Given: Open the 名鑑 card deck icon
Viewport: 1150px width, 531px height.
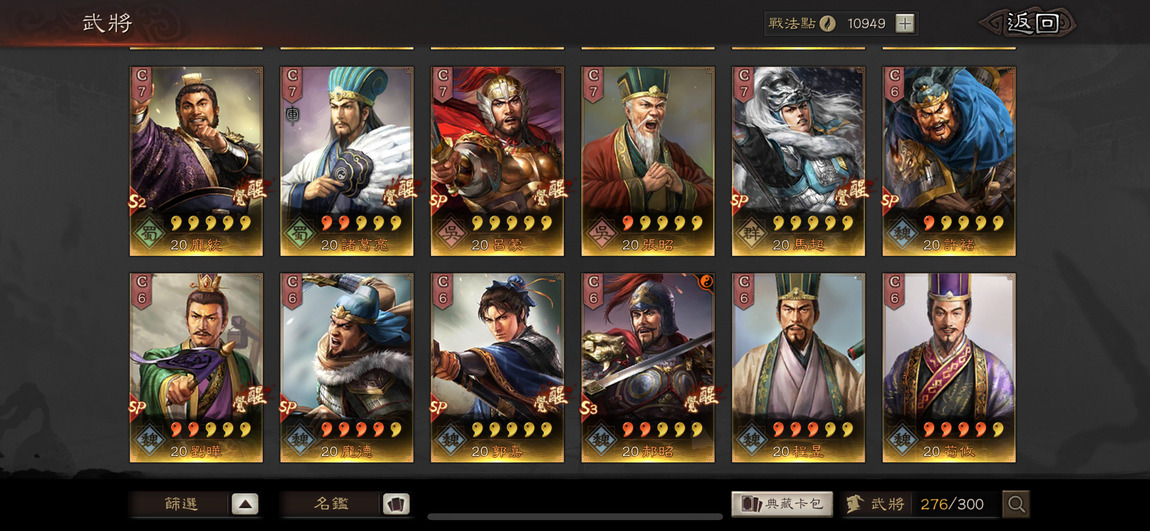Looking at the screenshot, I should [x=396, y=504].
